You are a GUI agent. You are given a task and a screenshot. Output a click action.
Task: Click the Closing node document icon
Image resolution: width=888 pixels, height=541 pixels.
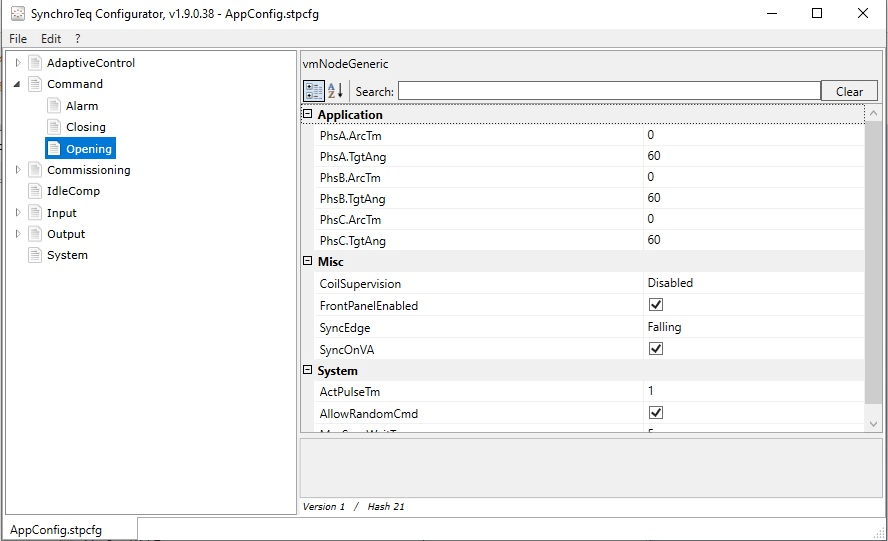click(x=54, y=127)
